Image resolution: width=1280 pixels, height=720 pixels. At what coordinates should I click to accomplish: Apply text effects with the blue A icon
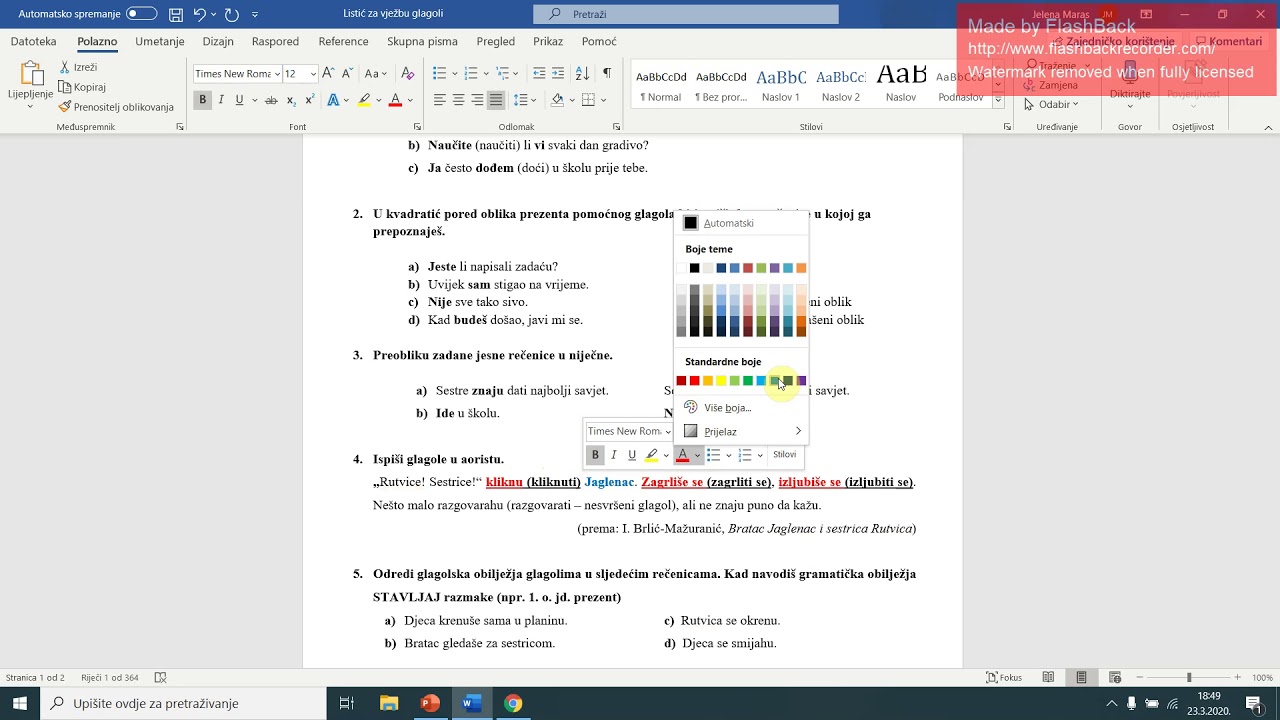coord(334,100)
